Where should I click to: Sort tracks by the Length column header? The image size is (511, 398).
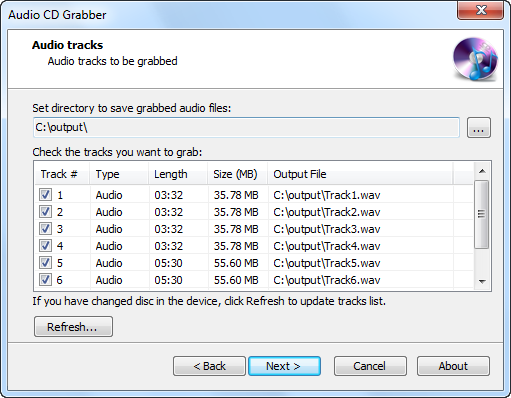178,174
